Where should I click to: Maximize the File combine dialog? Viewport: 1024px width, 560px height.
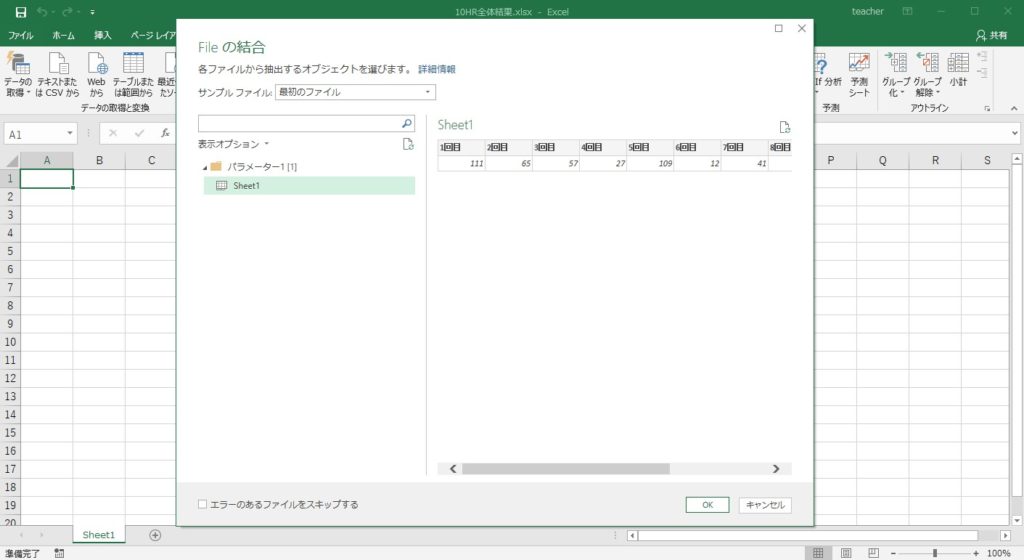tap(778, 28)
